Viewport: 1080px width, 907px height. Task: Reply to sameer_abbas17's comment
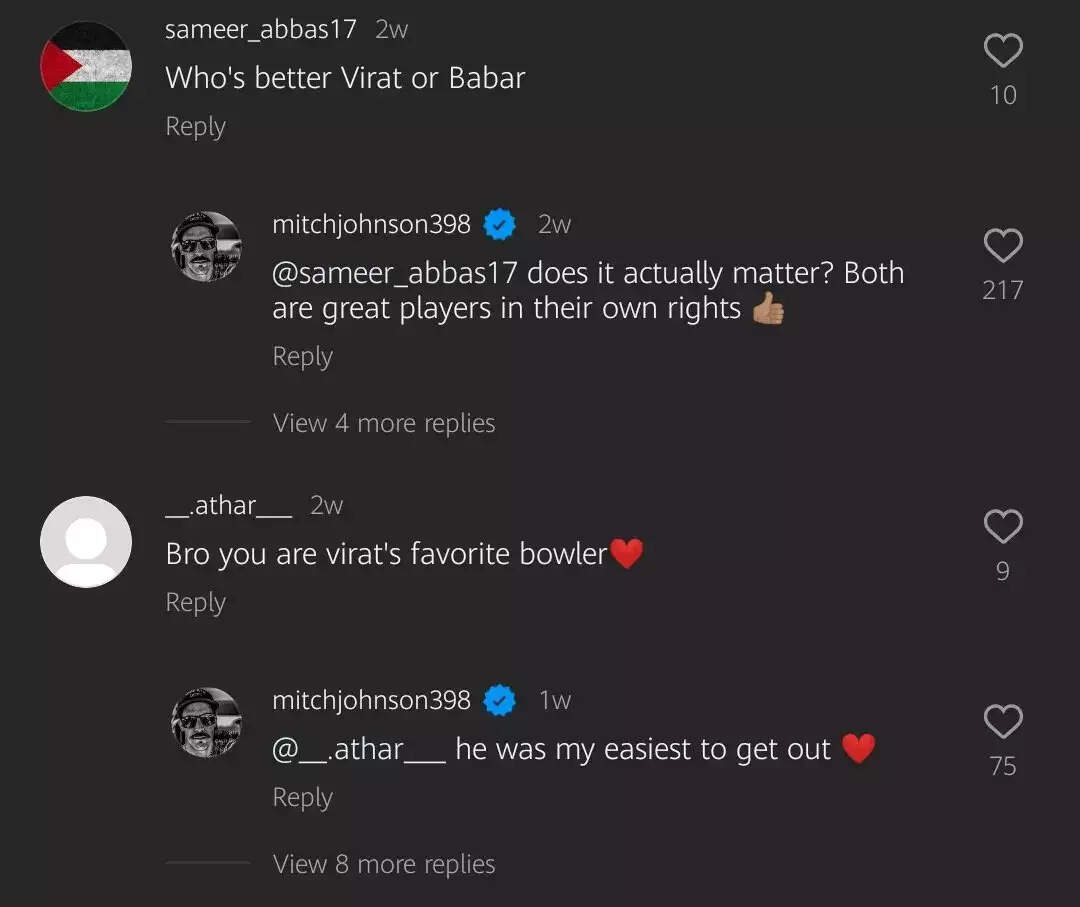(195, 127)
